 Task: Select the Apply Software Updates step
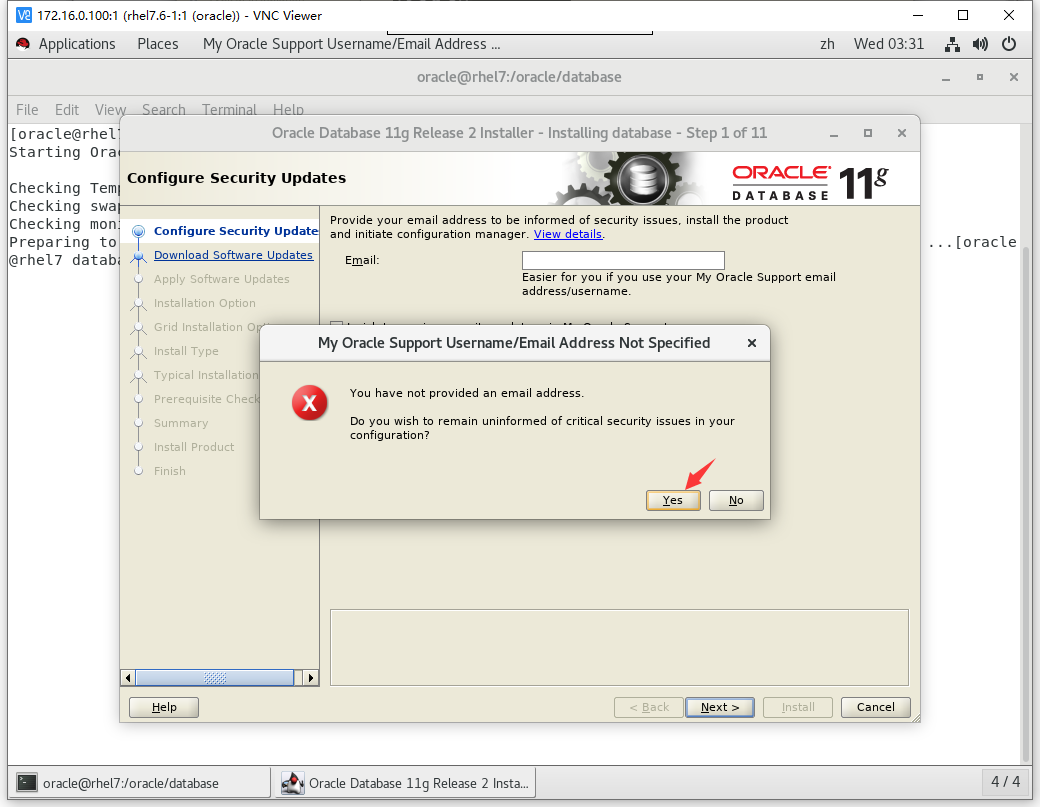click(x=222, y=279)
